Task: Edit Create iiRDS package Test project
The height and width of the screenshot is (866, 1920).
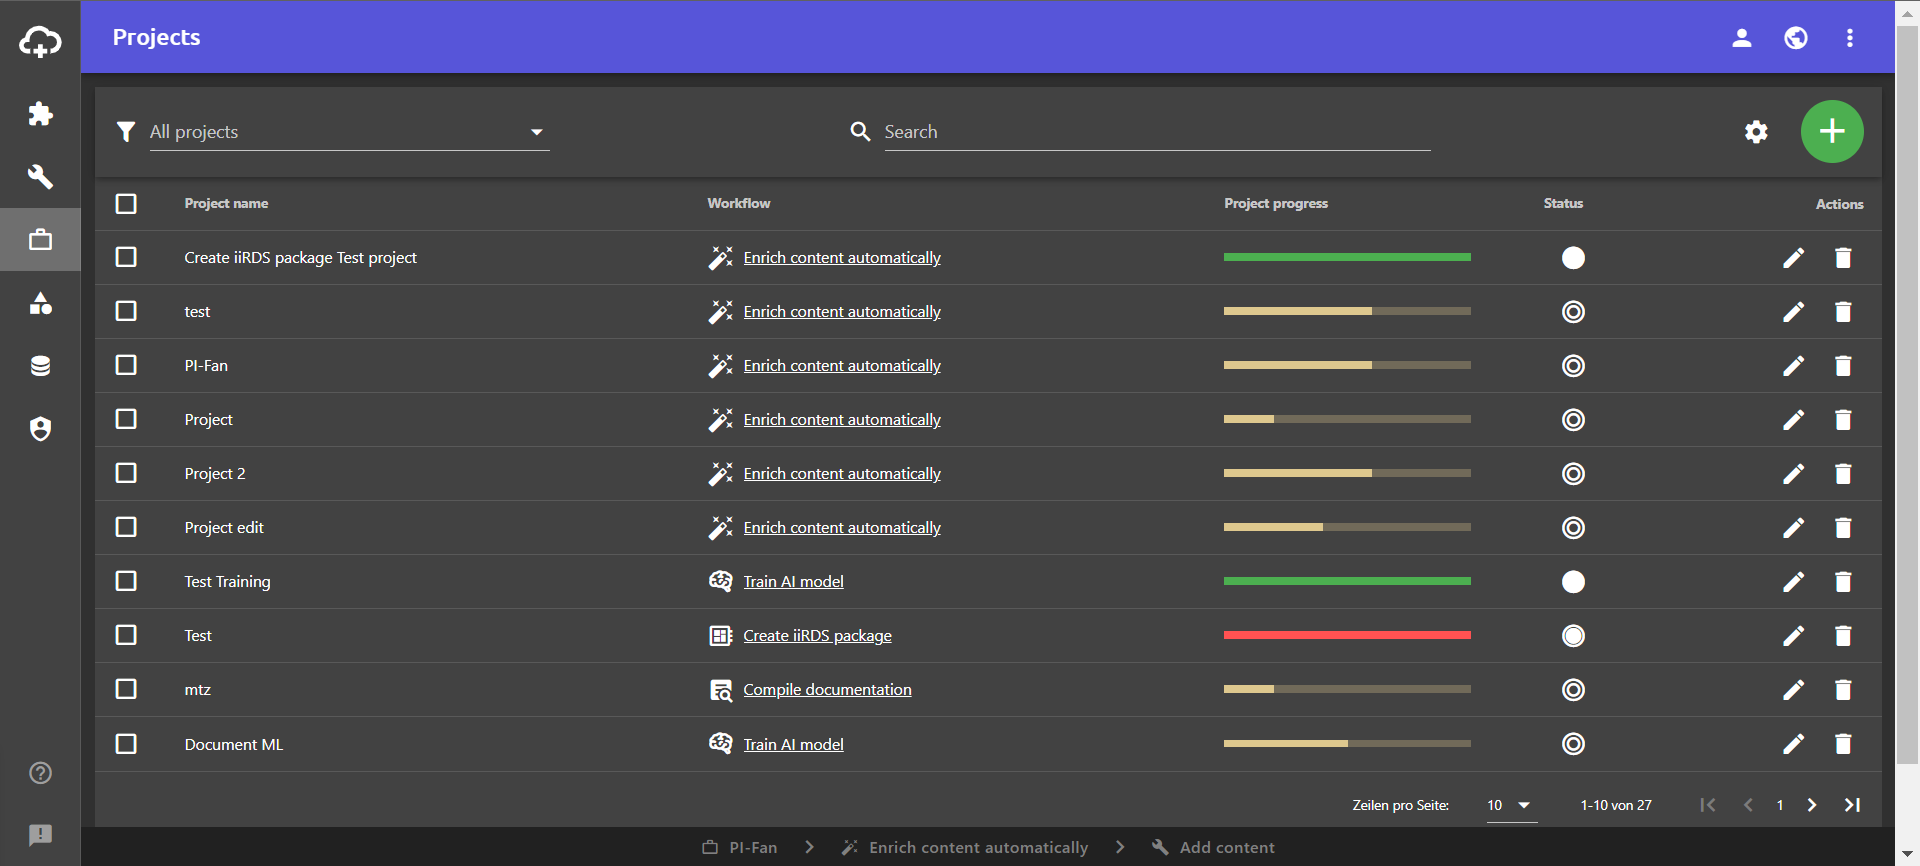Action: tap(1794, 258)
